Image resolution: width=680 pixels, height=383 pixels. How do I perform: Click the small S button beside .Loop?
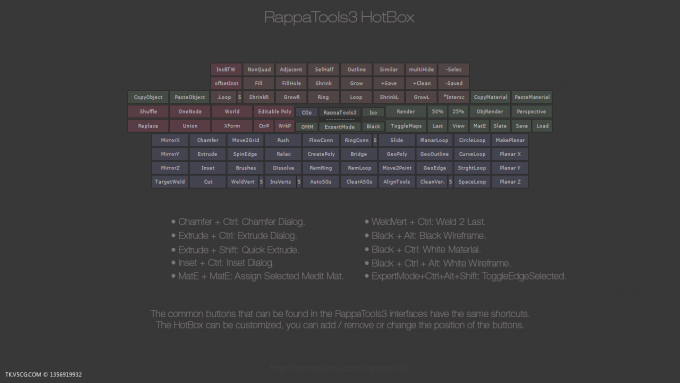tap(239, 97)
